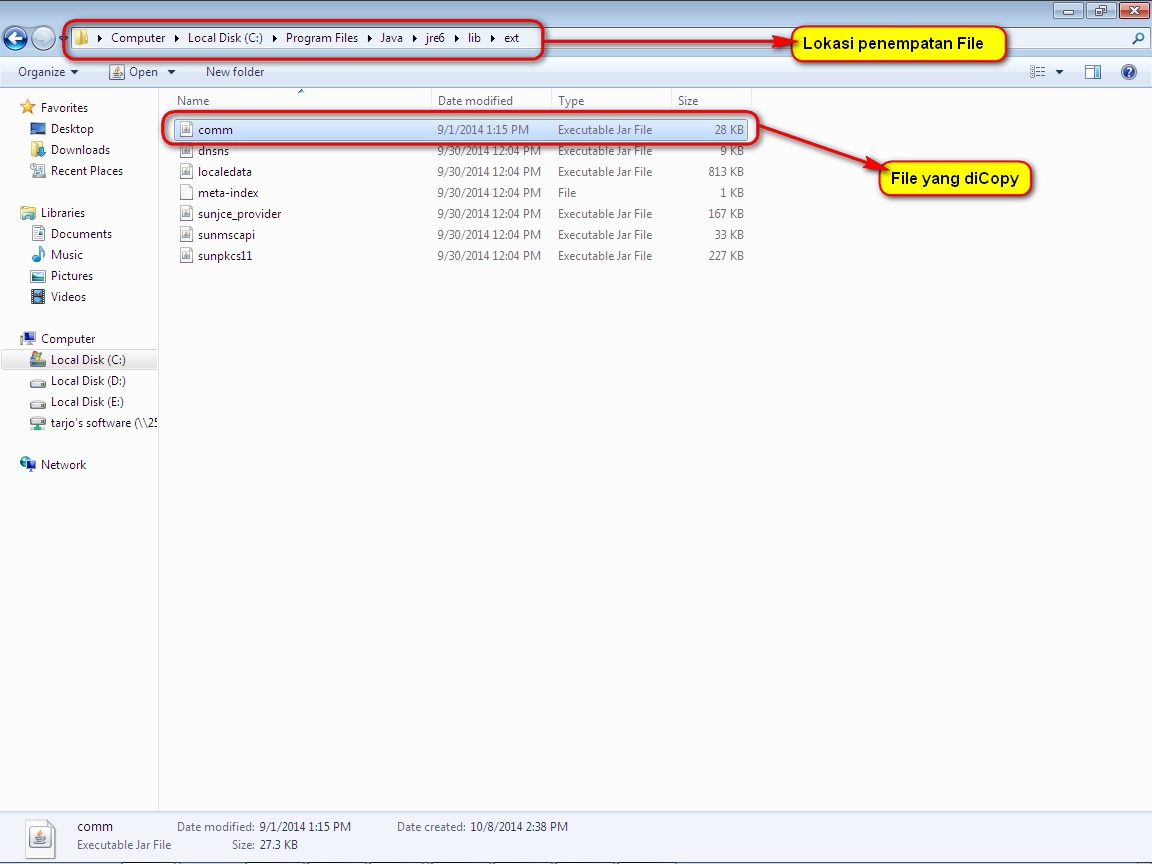
Task: Click the Java jar icon in details pane
Action: click(40, 838)
